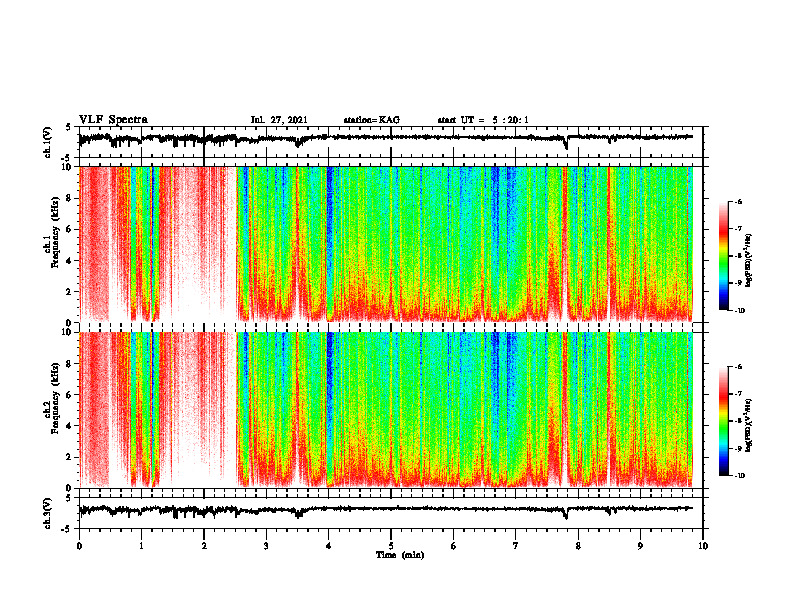This screenshot has width=792, height=612.
Task: Click the time axis tick label "10"
Action: pos(703,546)
